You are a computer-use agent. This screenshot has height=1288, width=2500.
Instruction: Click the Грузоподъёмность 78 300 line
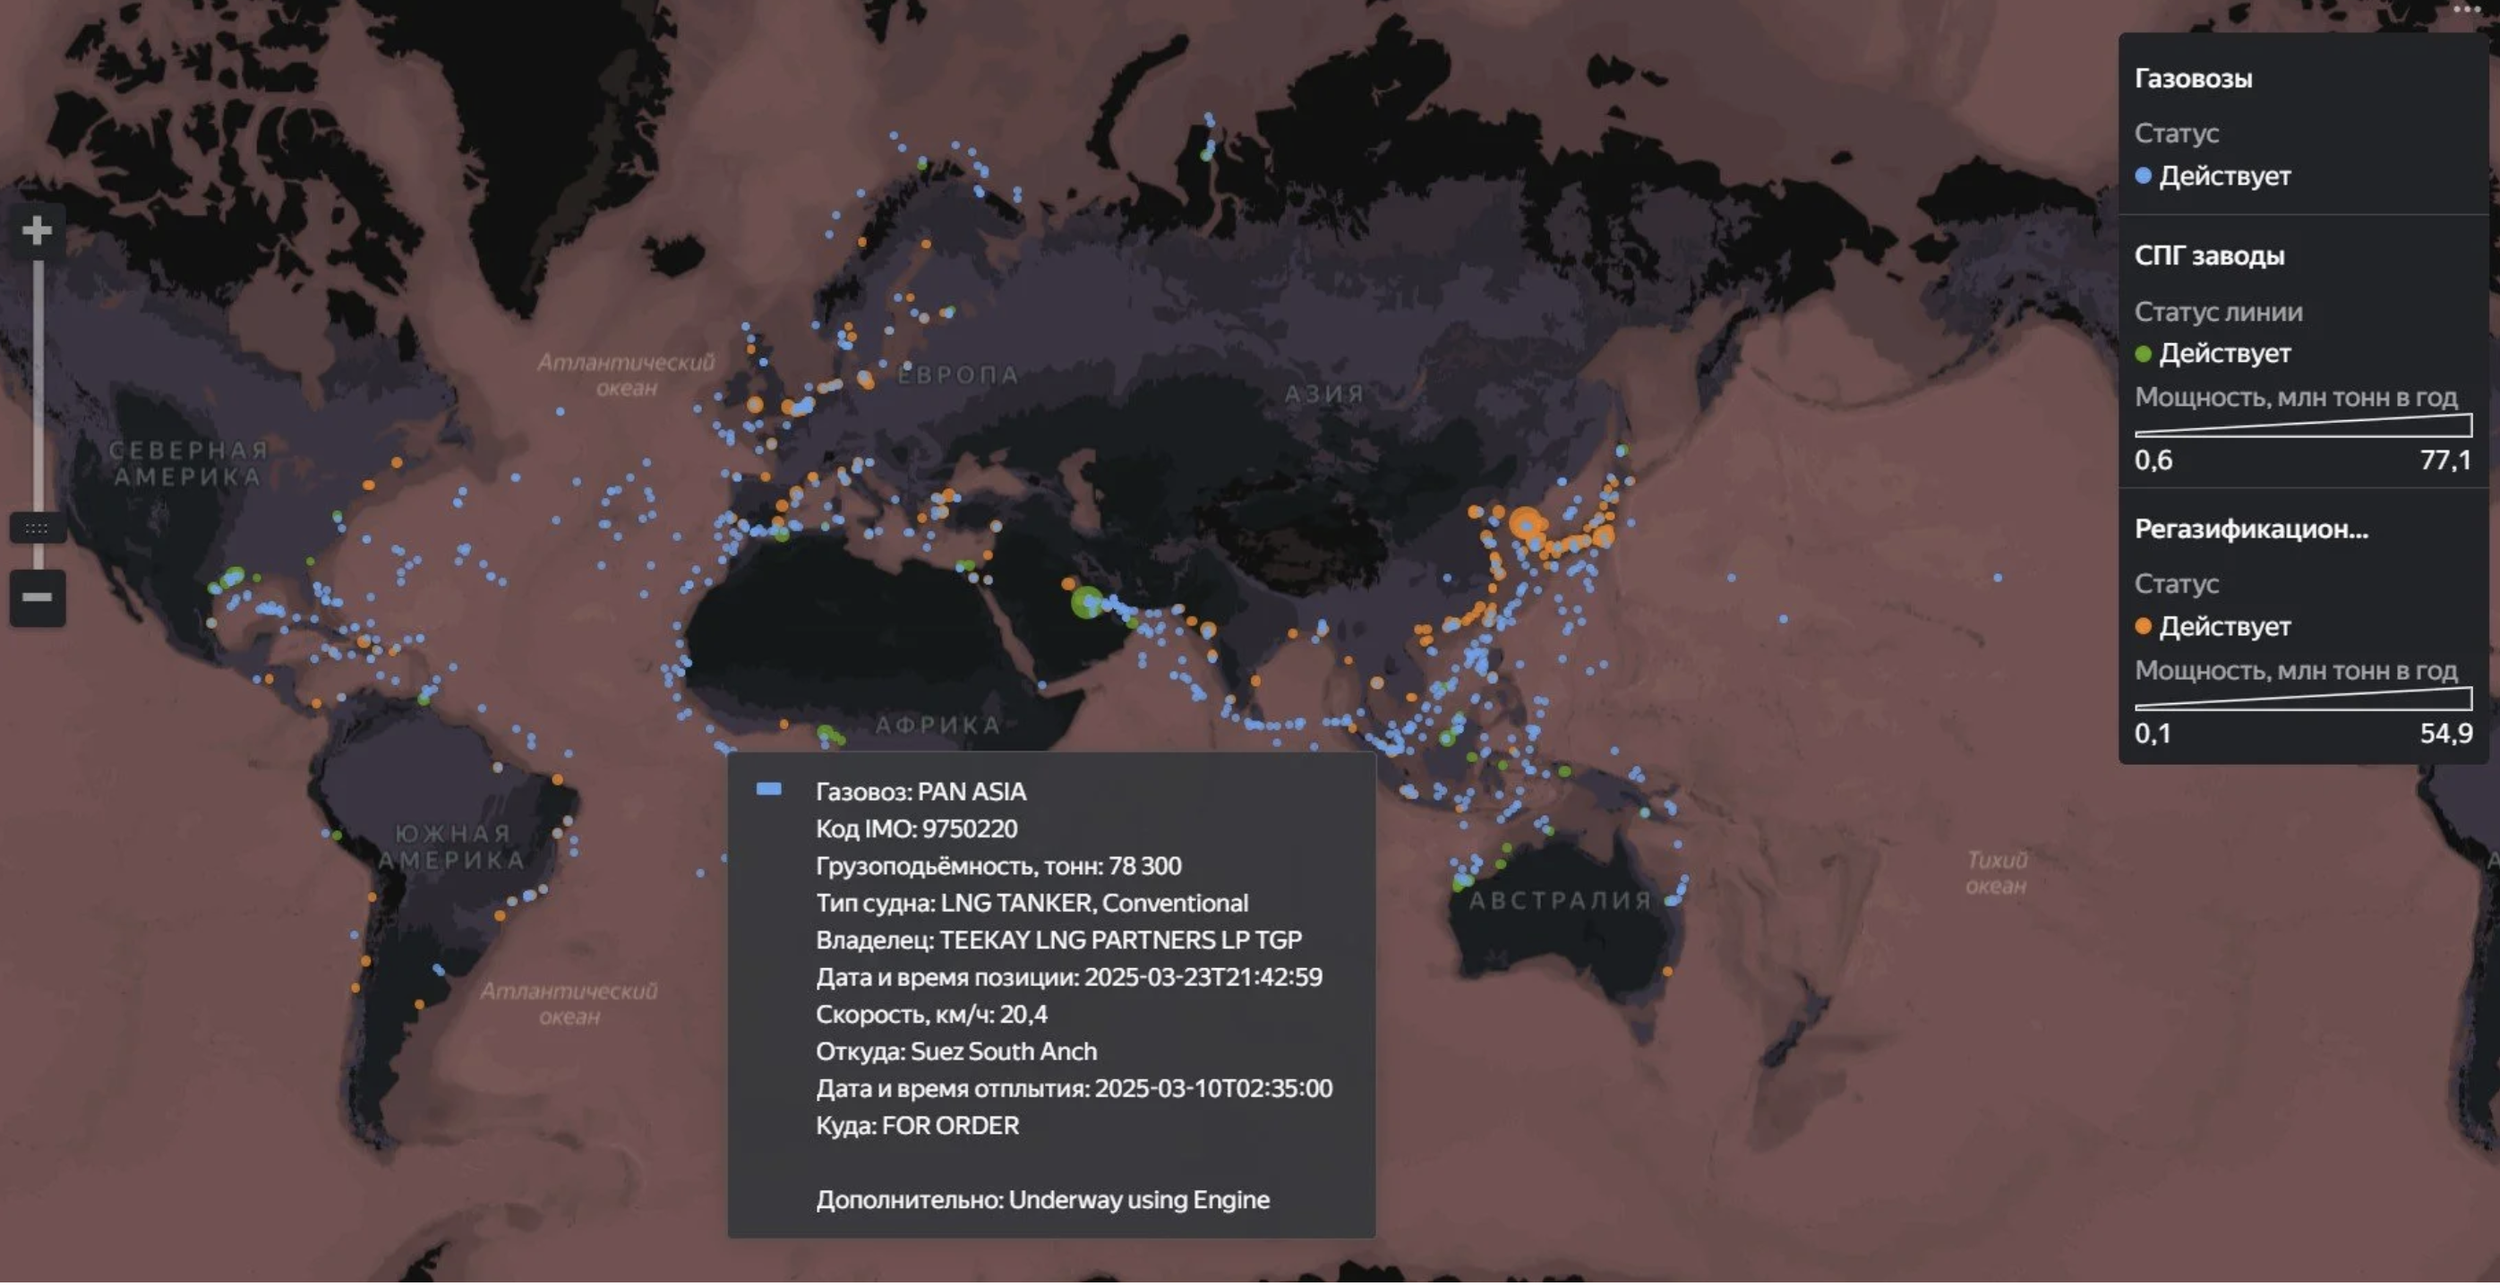pos(998,866)
